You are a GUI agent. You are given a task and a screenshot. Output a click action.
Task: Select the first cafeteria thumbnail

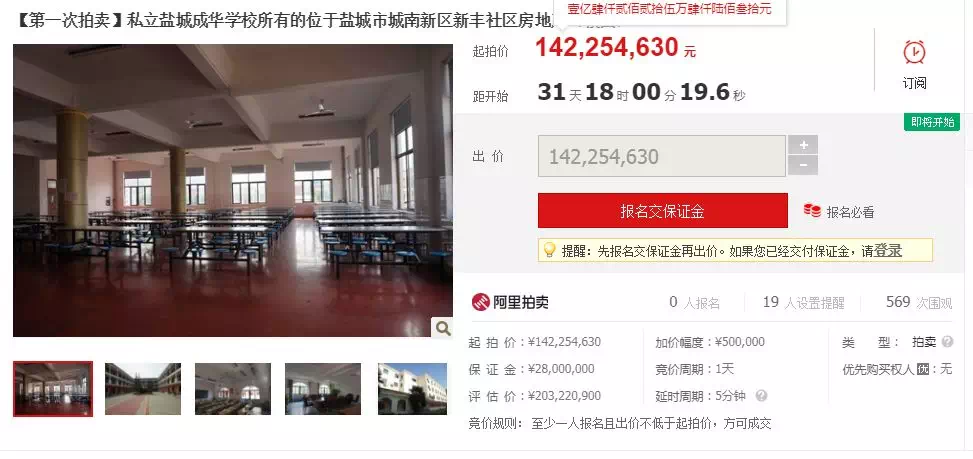click(x=53, y=389)
